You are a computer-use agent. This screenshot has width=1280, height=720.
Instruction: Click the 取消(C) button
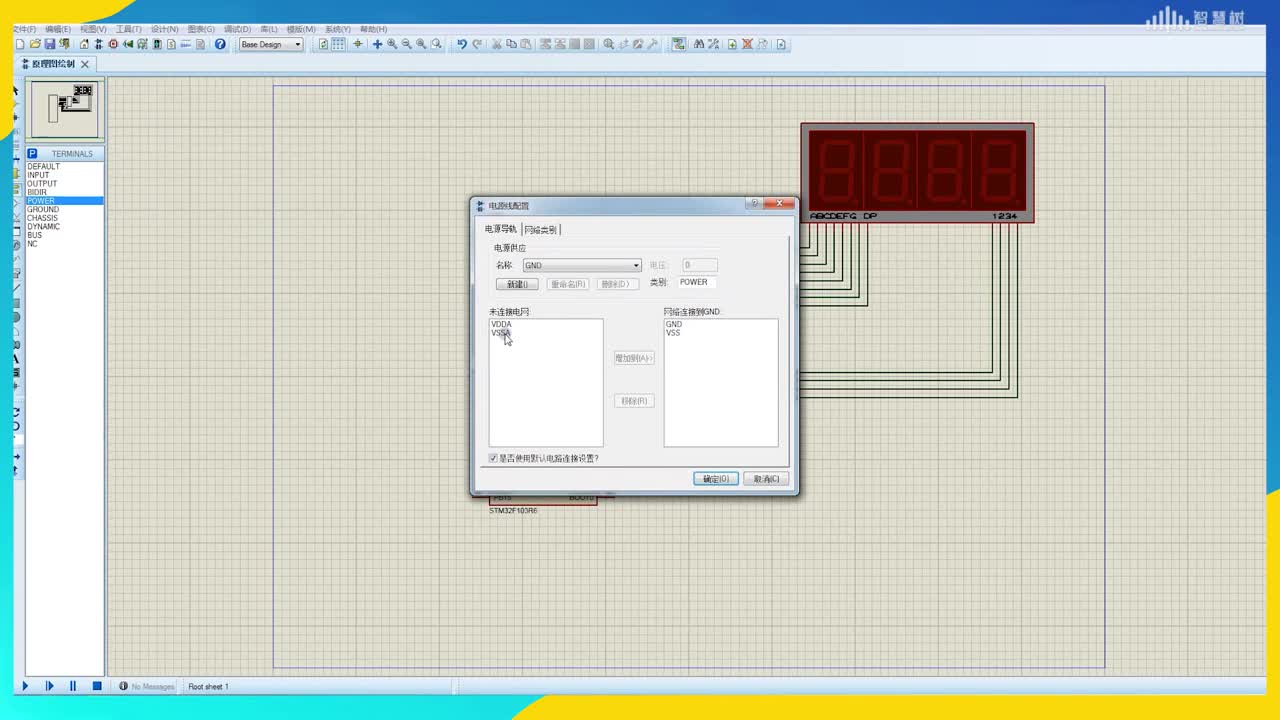pos(767,479)
